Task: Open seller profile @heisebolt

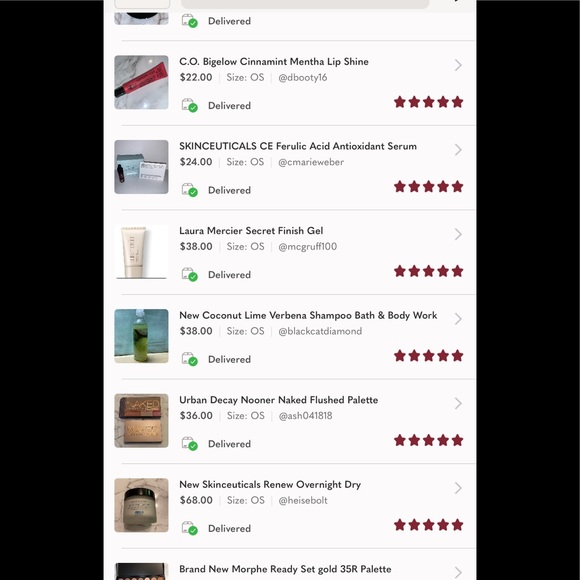Action: tap(303, 500)
